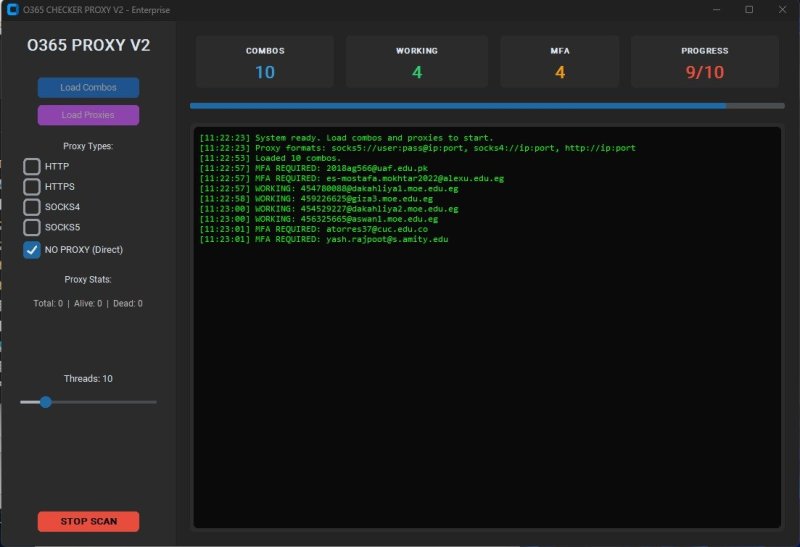800x547 pixels.
Task: Uncheck the NO PROXY (Direct) checkbox
Action: tap(32, 250)
